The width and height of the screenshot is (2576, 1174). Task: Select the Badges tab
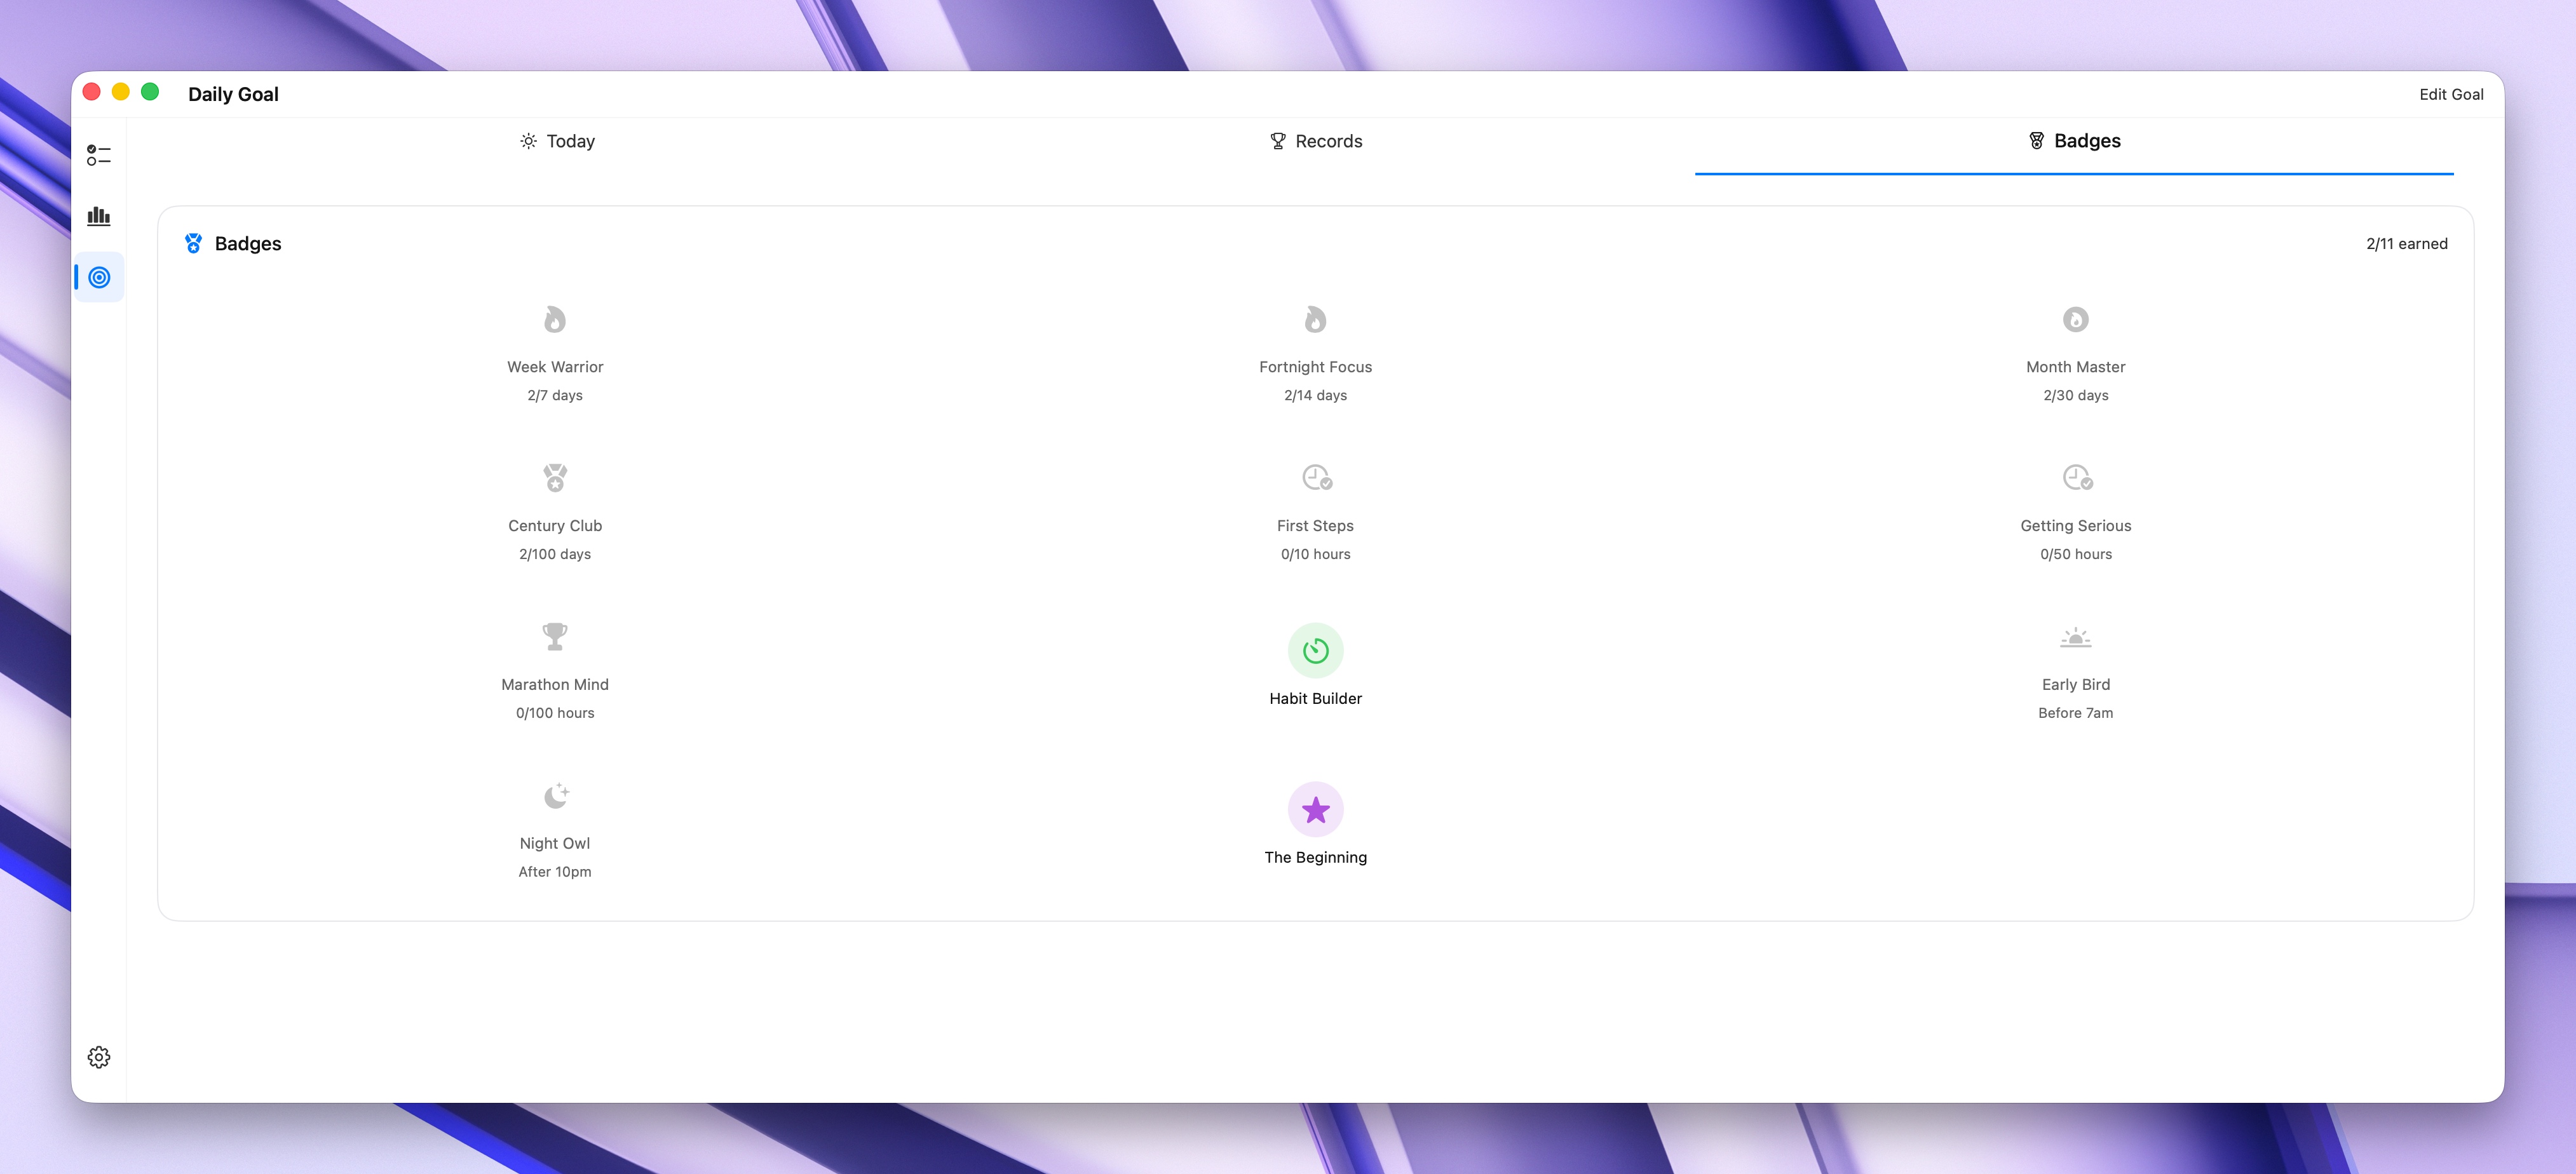2074,141
